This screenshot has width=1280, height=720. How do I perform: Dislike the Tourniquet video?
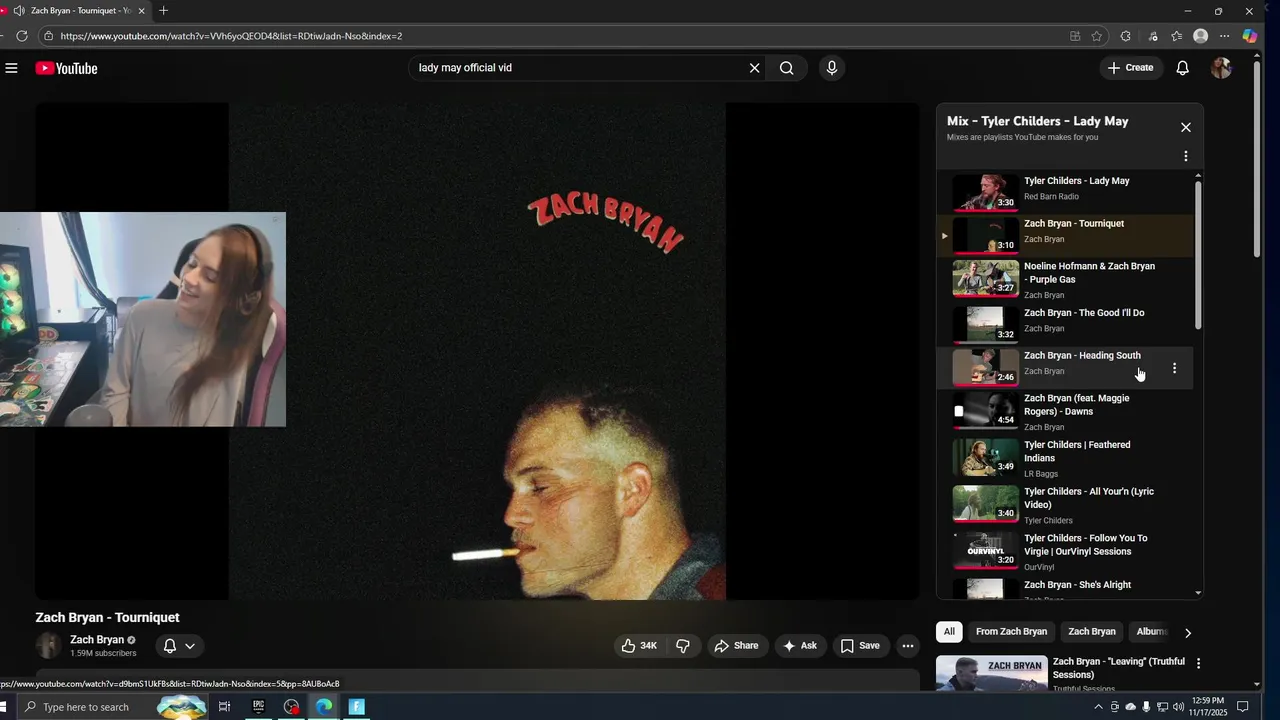683,646
